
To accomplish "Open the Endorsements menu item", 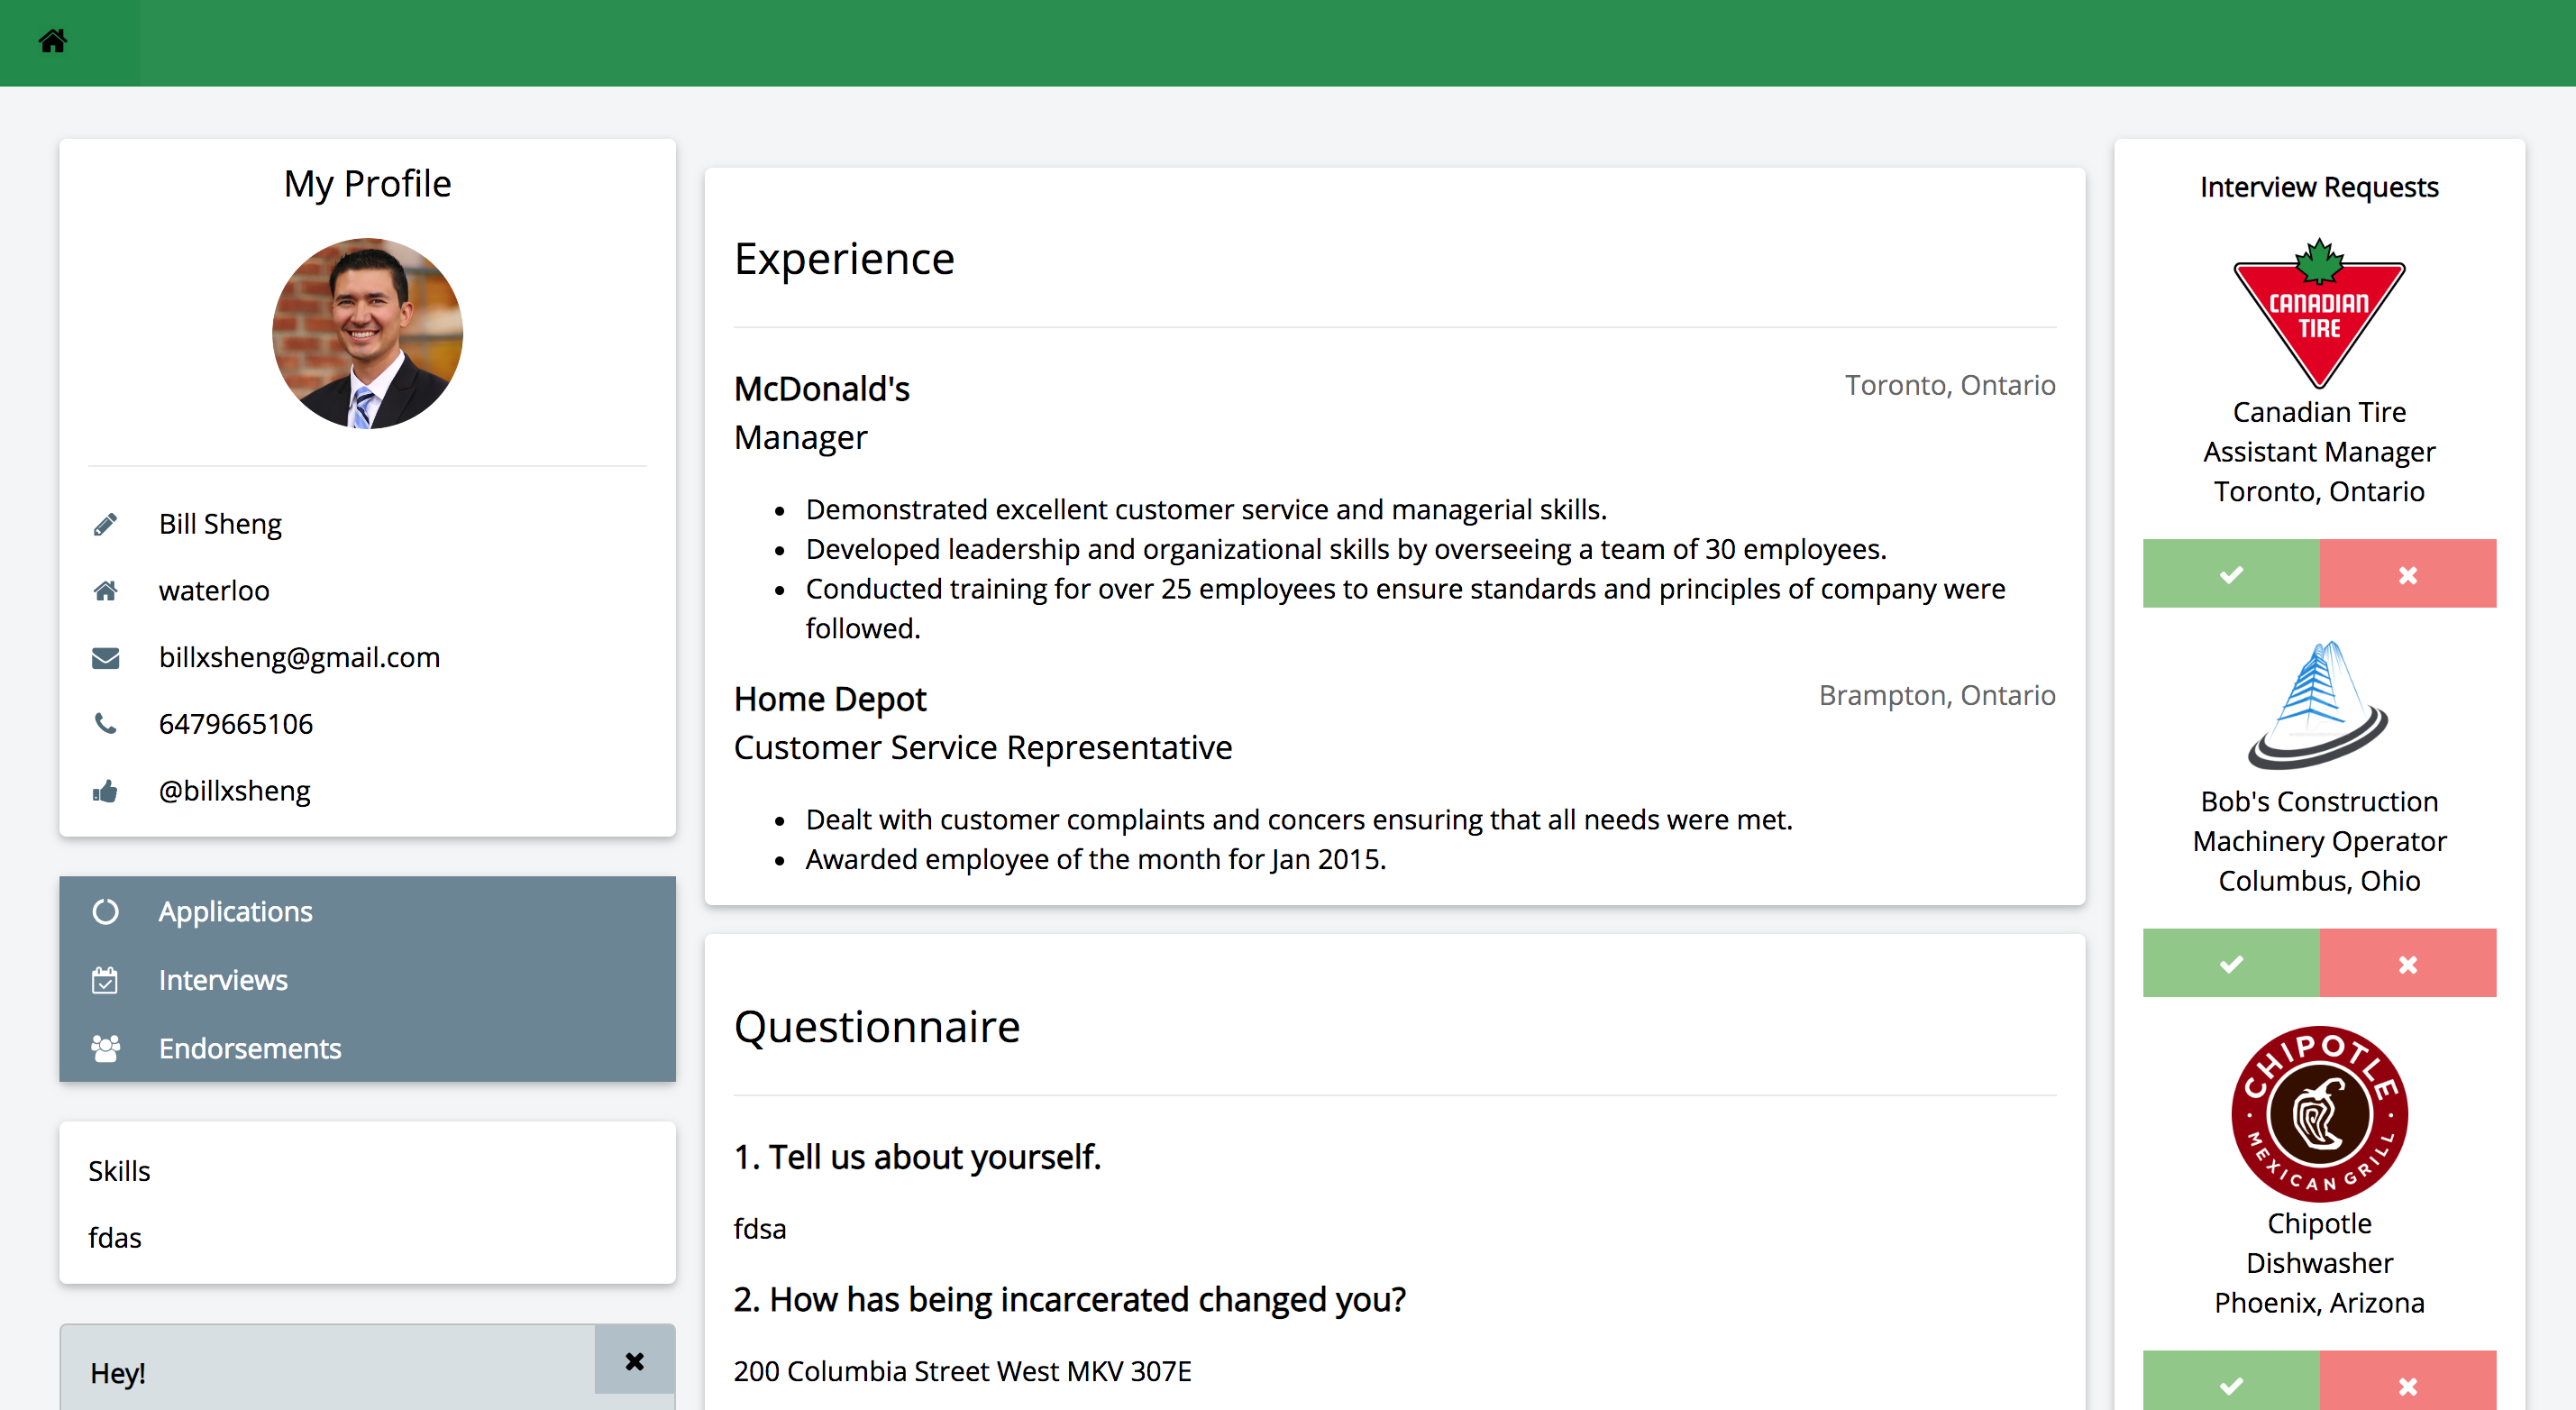I will click(250, 1048).
